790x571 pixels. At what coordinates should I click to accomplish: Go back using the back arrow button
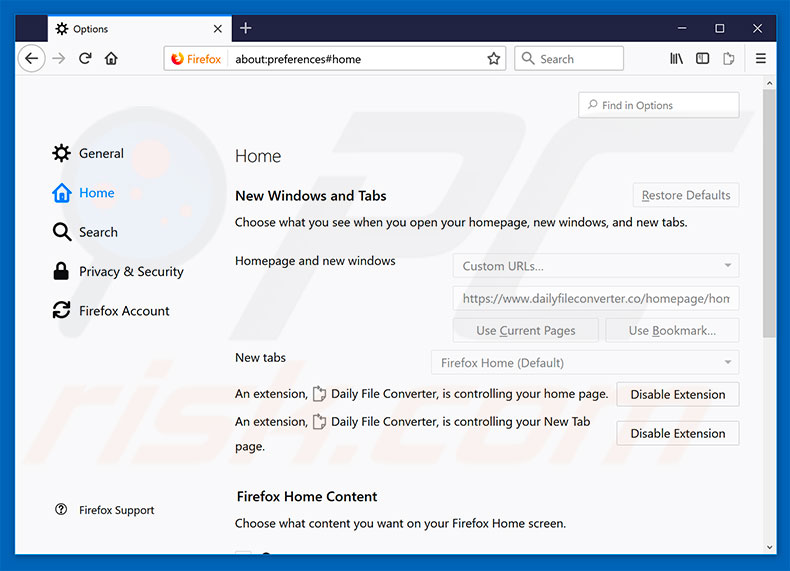point(32,58)
